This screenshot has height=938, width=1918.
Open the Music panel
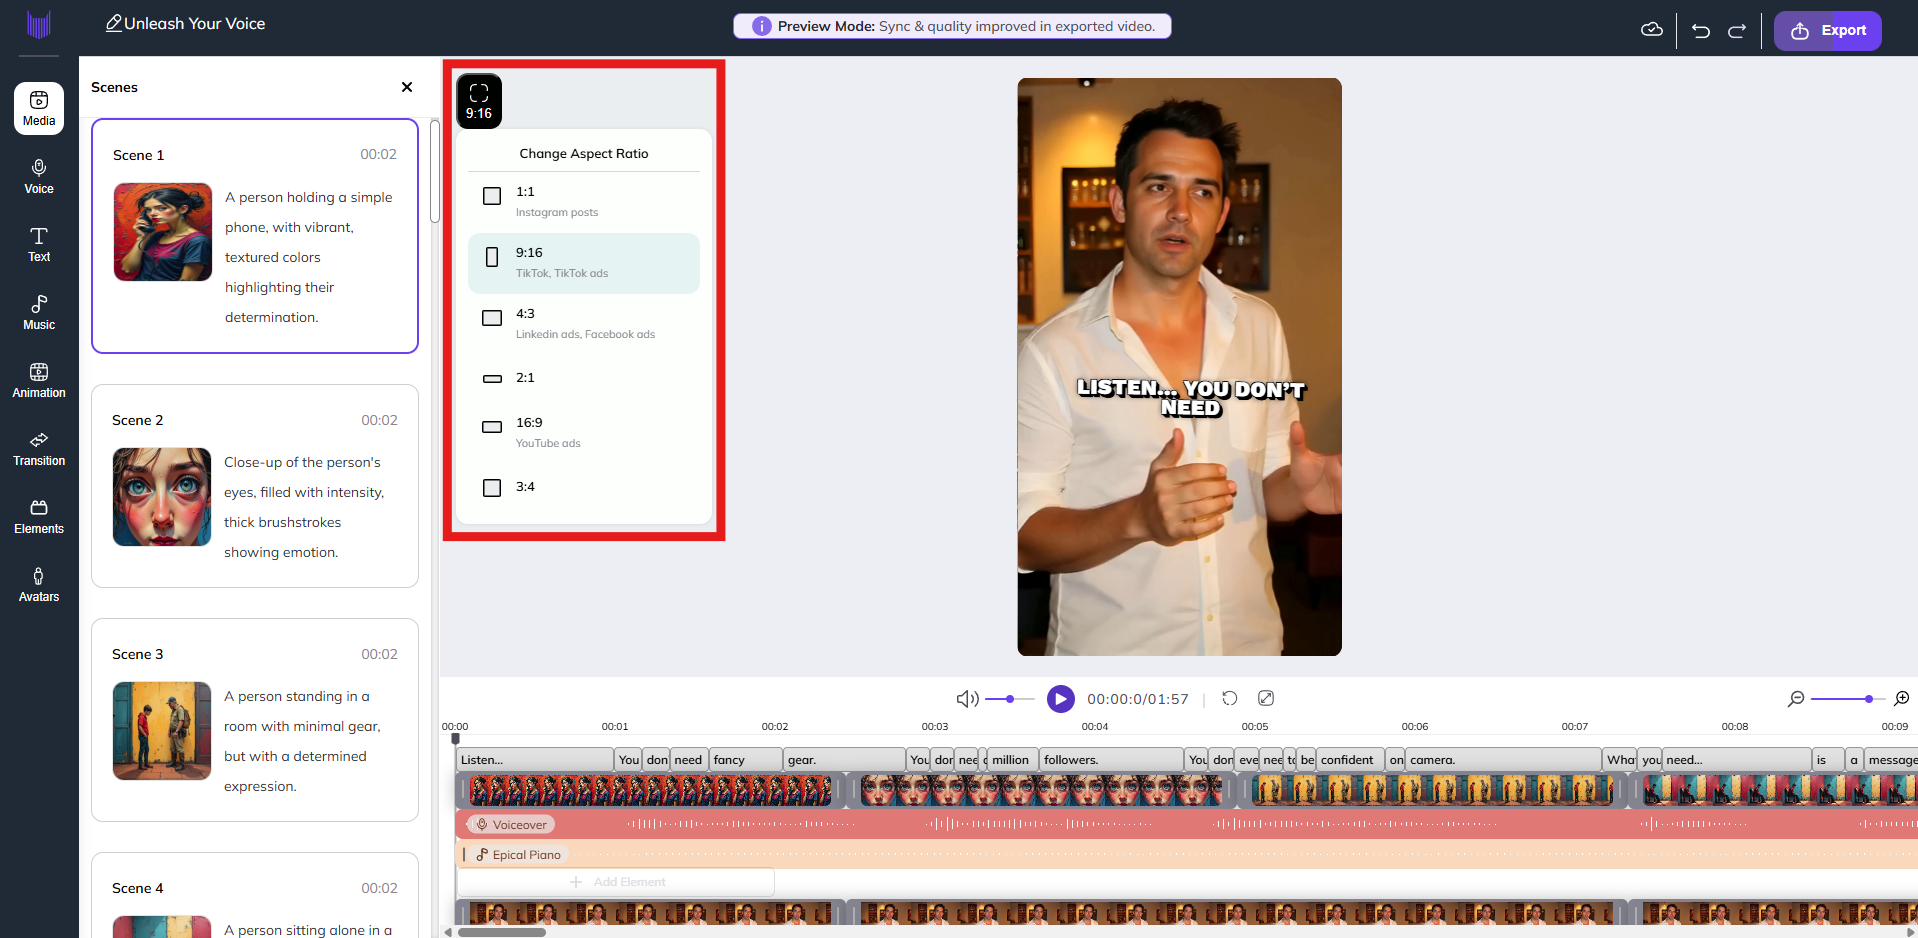(39, 312)
